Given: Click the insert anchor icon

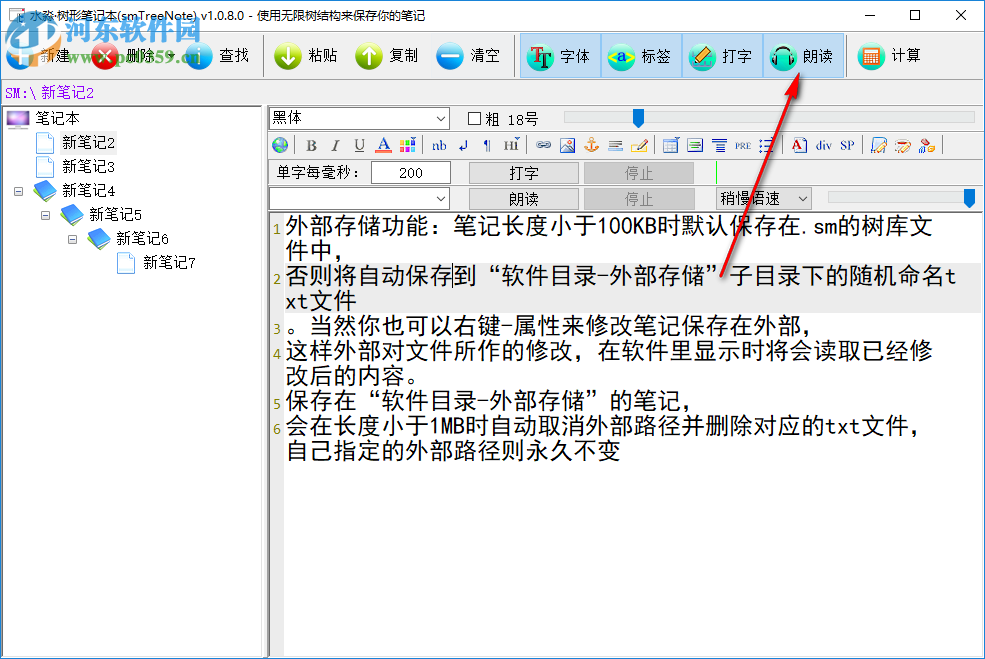Looking at the screenshot, I should click(591, 145).
